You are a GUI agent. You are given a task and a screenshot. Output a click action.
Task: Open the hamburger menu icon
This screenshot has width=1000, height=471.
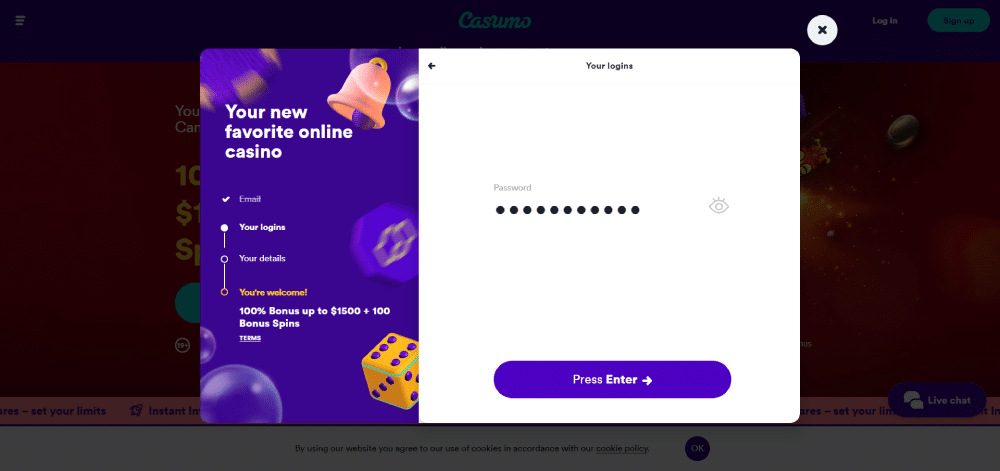coord(20,21)
